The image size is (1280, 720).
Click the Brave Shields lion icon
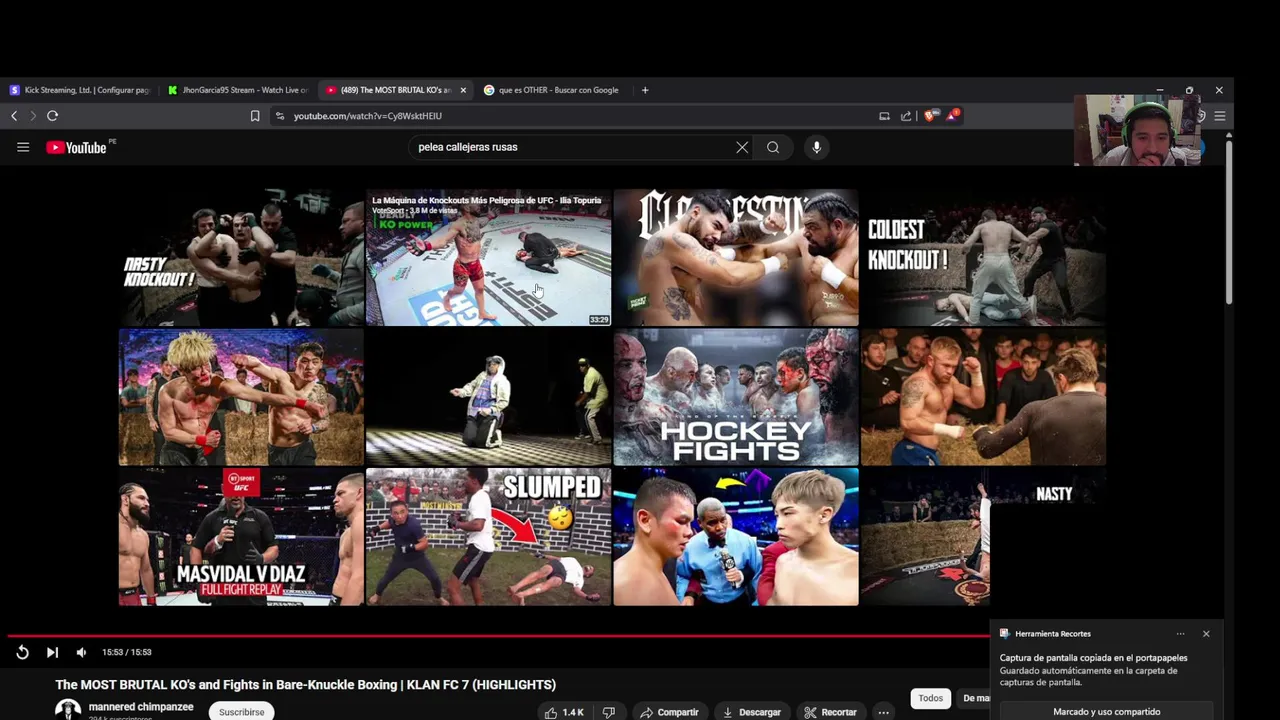(930, 116)
